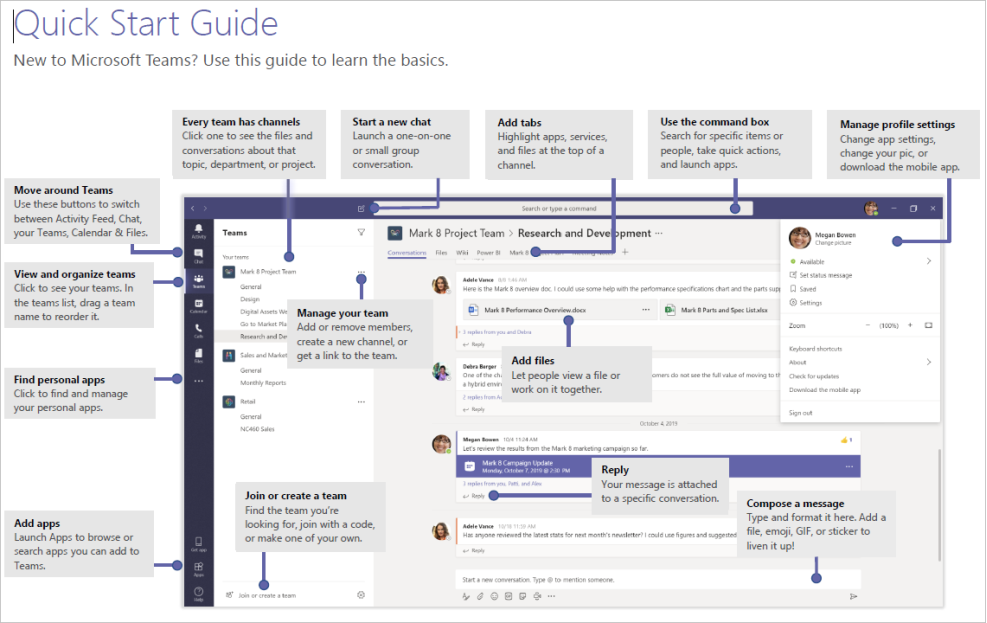Expand the Available status submenu

[928, 261]
